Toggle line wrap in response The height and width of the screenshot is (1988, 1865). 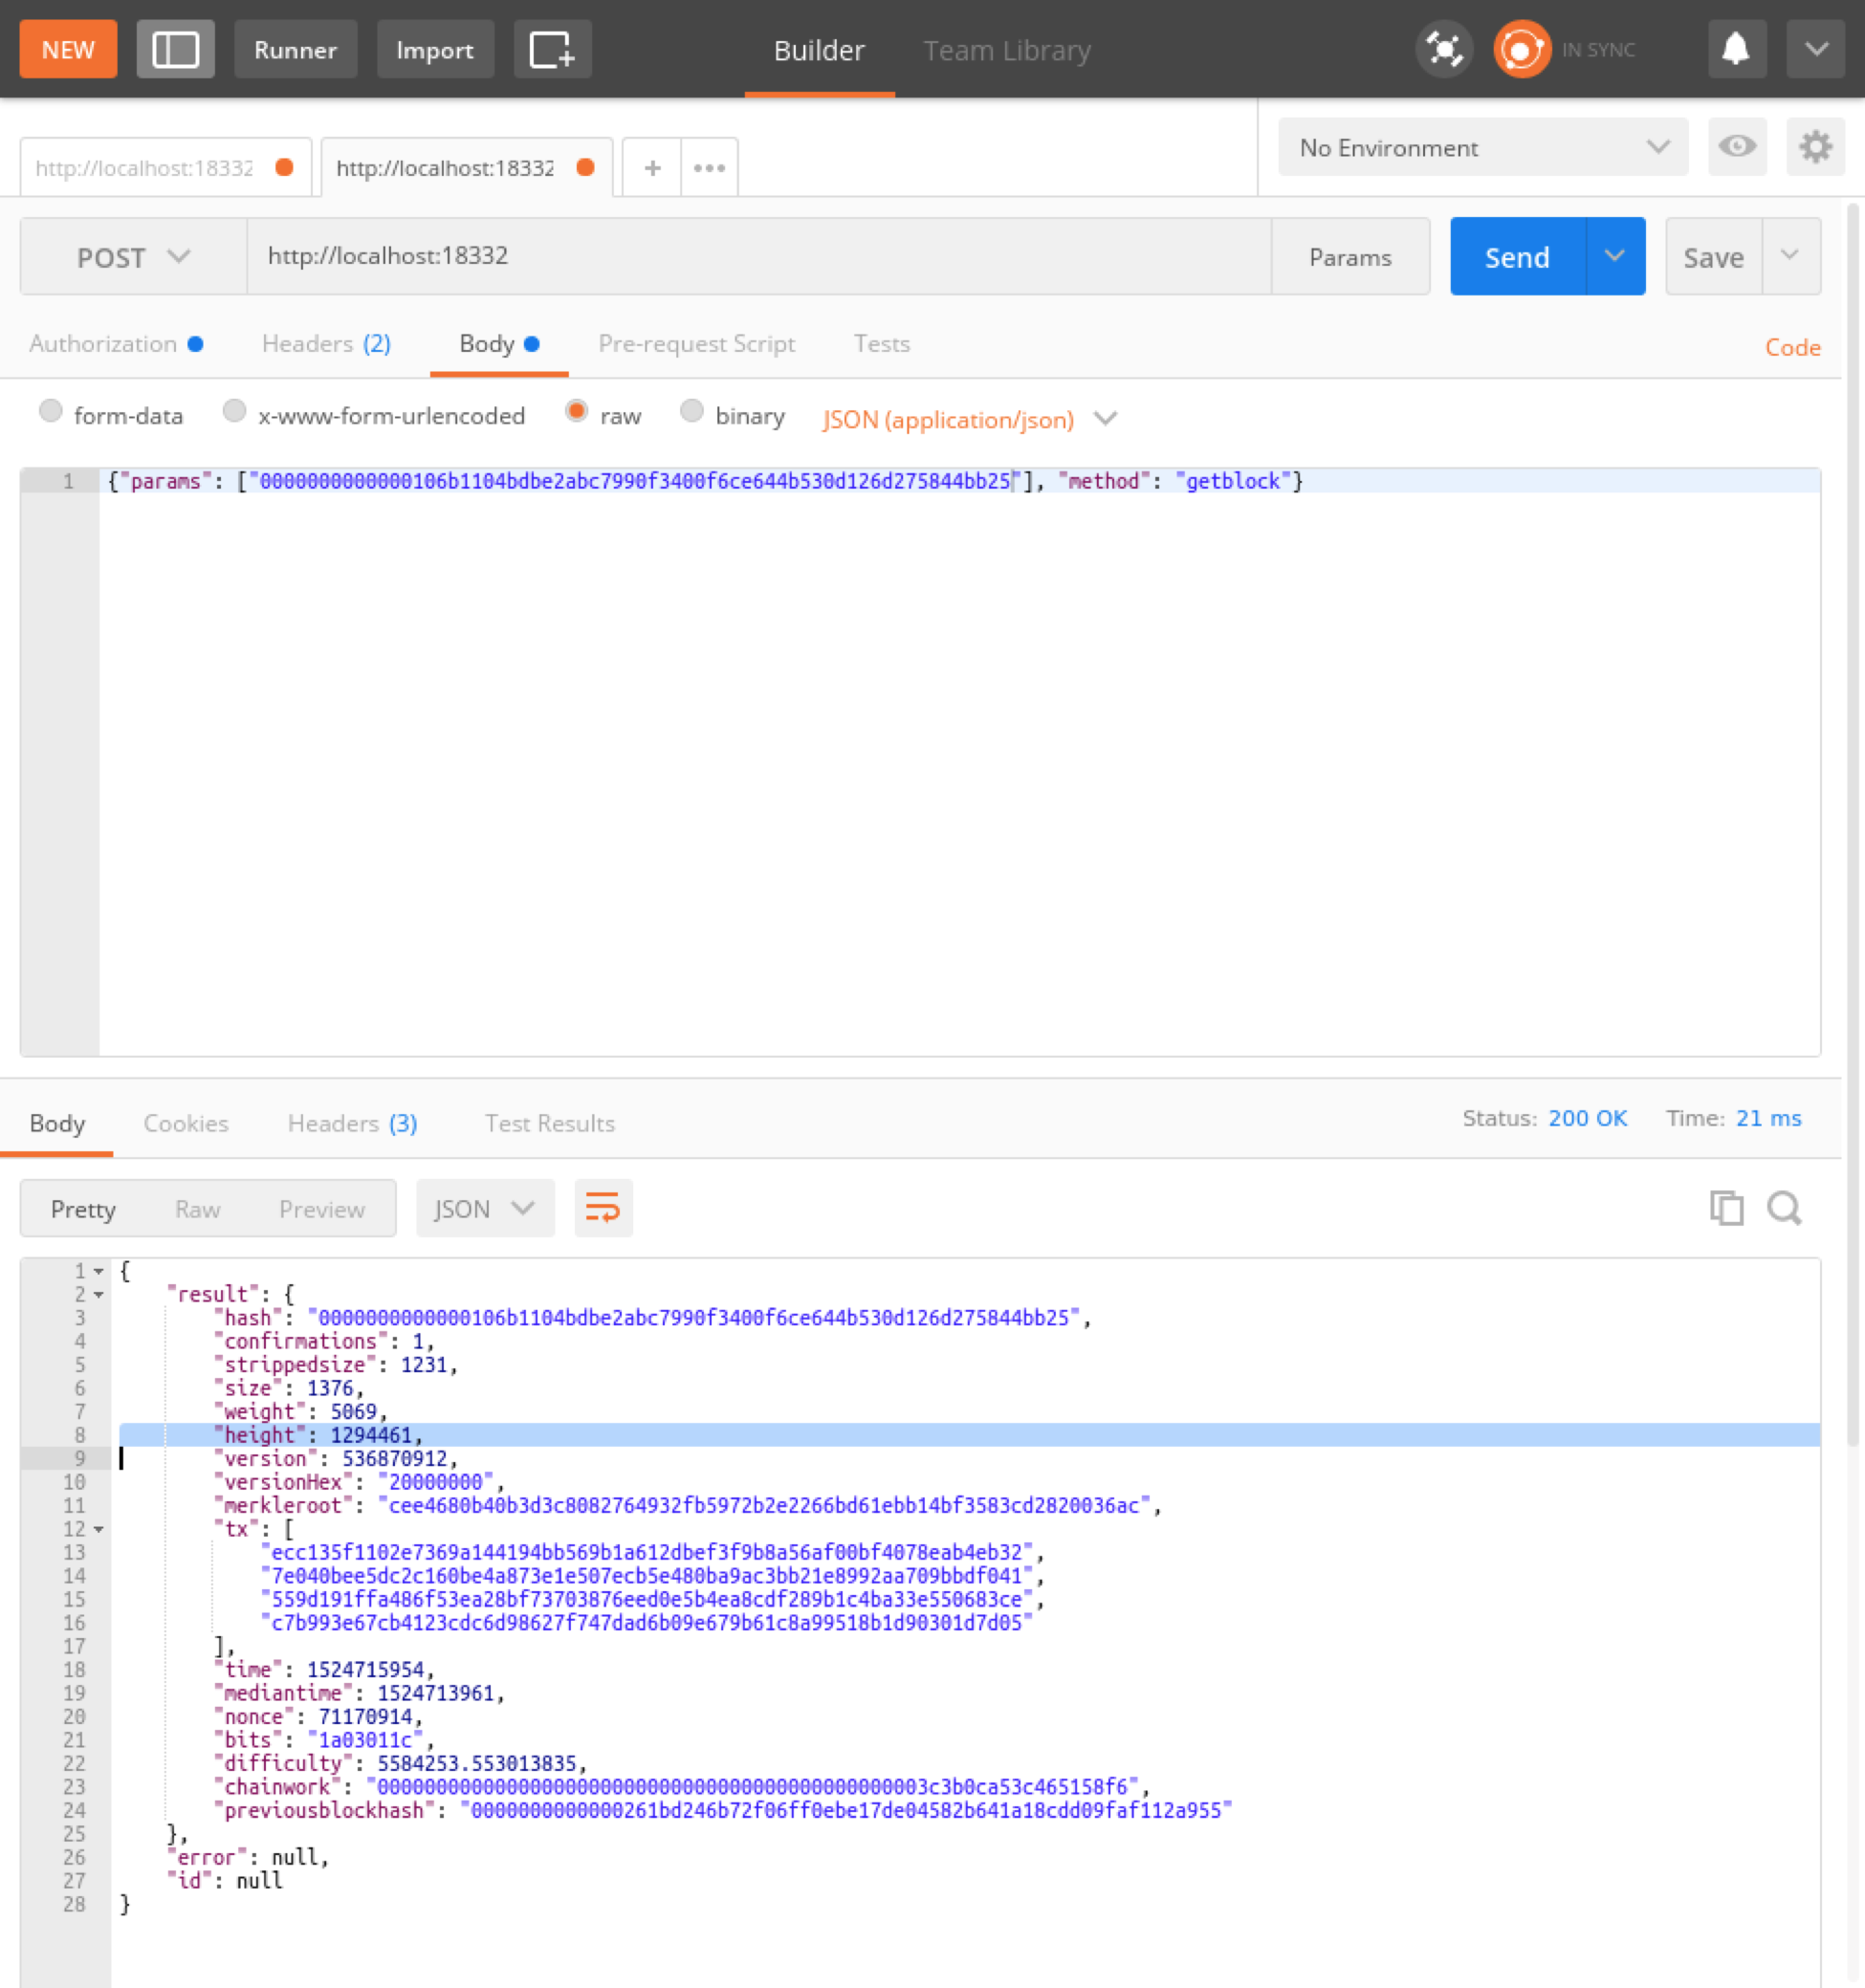click(x=603, y=1208)
